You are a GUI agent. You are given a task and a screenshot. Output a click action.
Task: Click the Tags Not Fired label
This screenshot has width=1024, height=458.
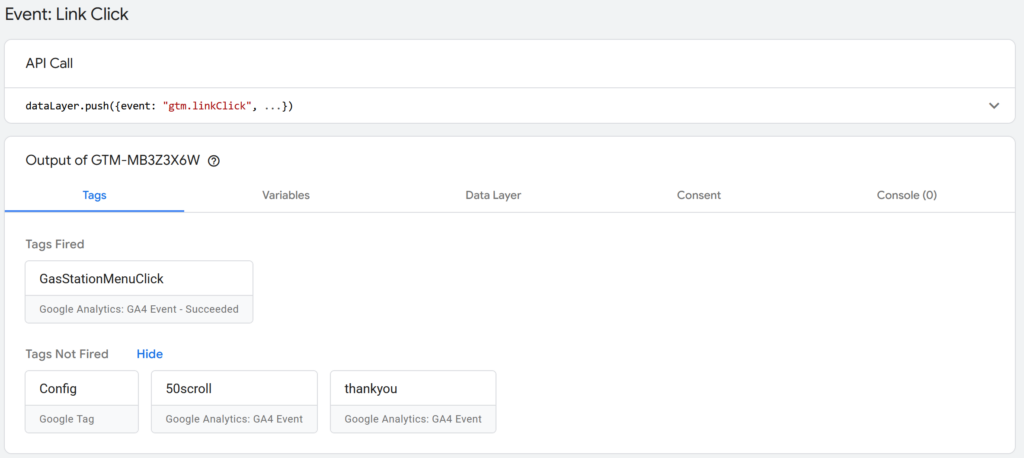click(67, 354)
